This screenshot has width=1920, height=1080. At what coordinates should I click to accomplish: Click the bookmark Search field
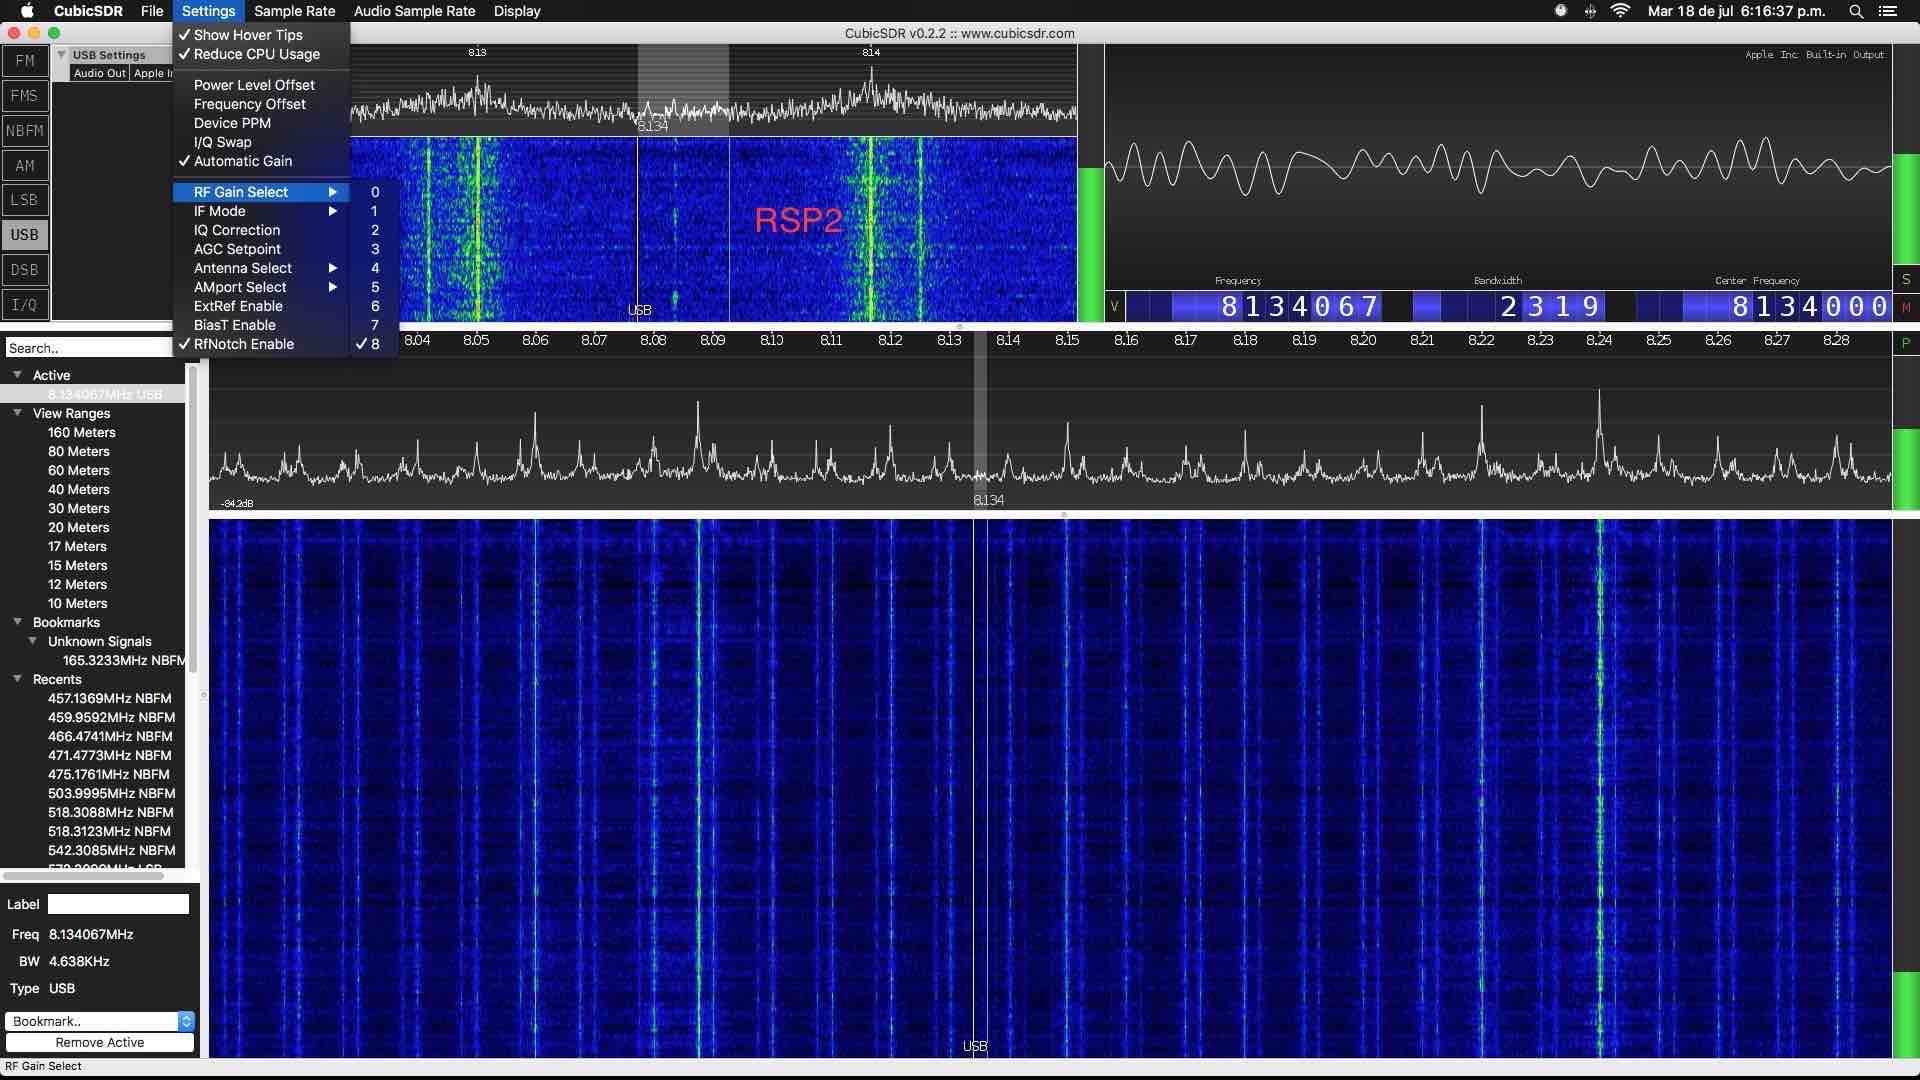(88, 348)
